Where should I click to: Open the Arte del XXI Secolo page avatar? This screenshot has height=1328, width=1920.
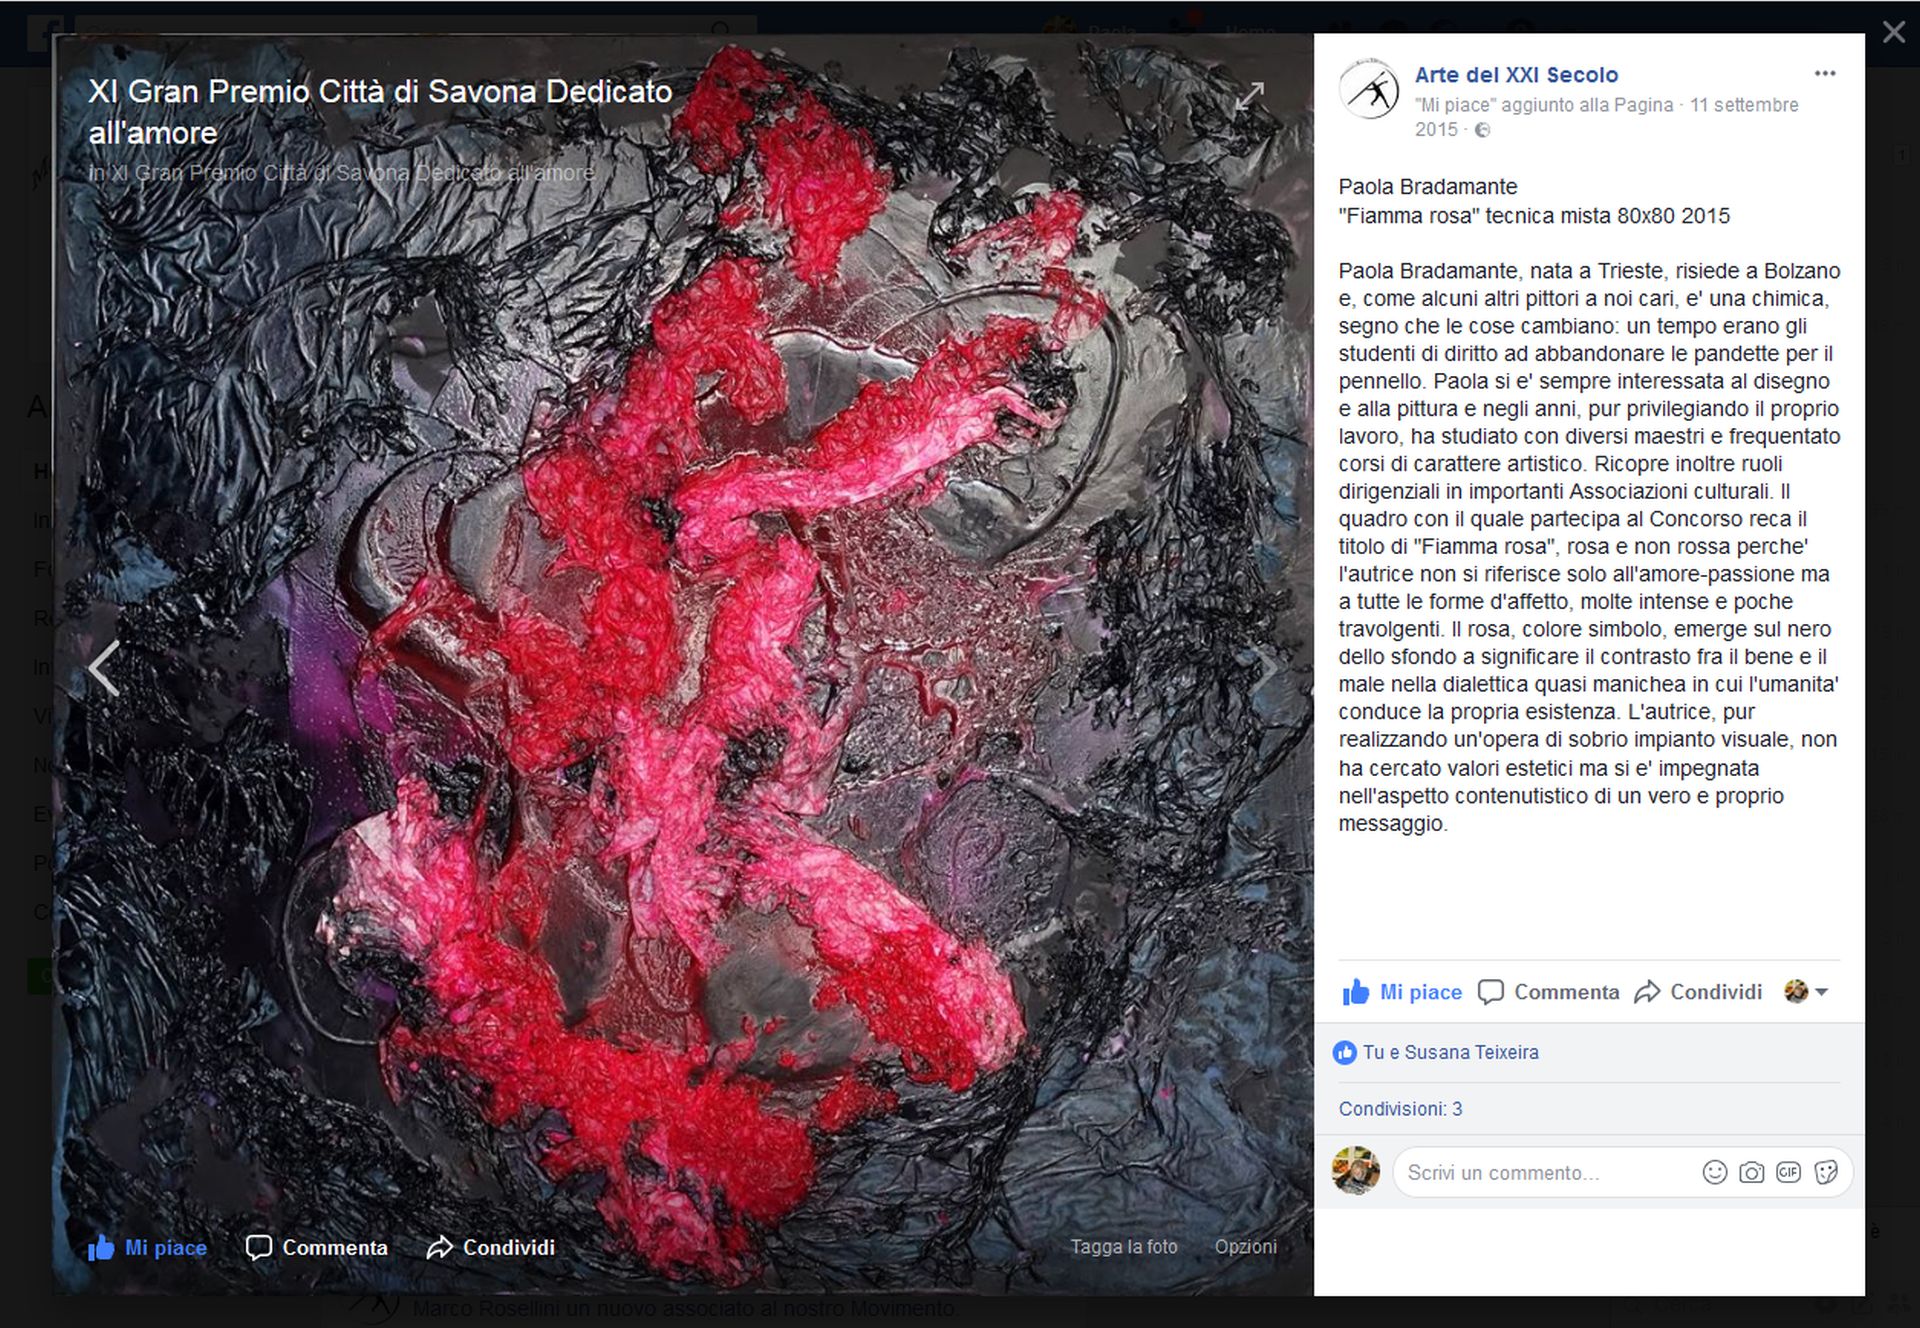click(1369, 90)
